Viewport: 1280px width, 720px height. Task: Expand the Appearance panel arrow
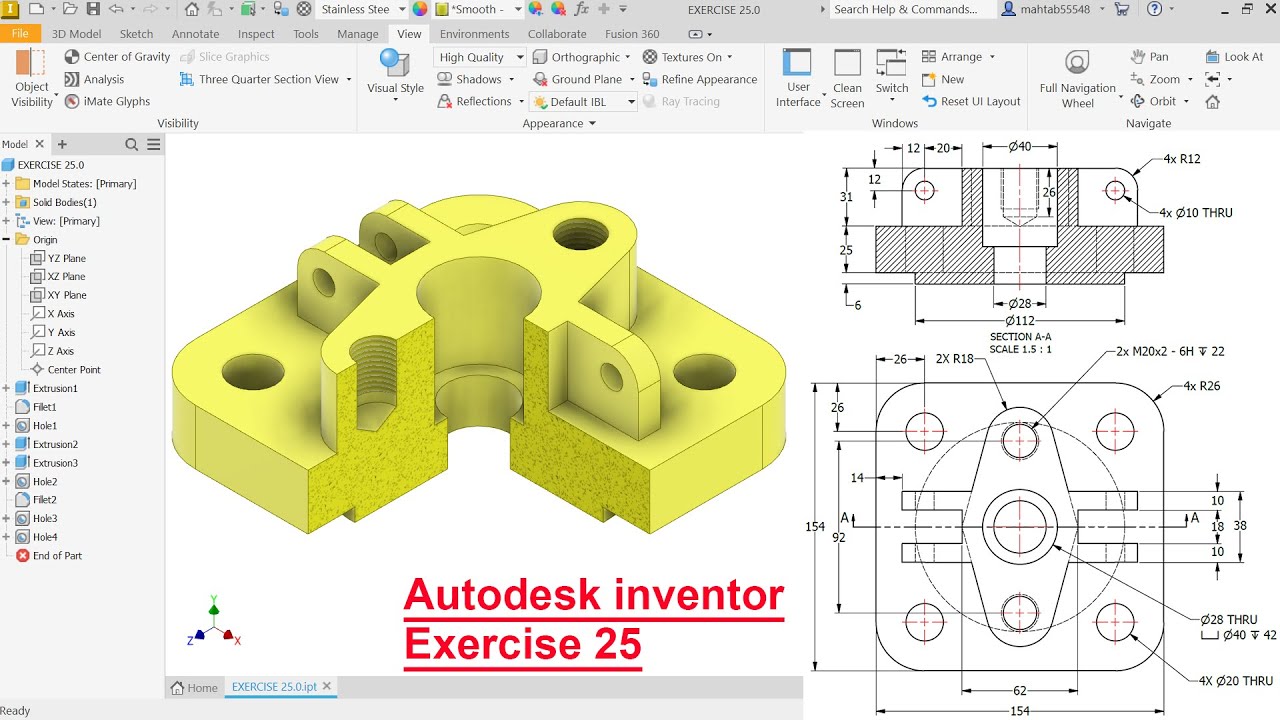(592, 124)
